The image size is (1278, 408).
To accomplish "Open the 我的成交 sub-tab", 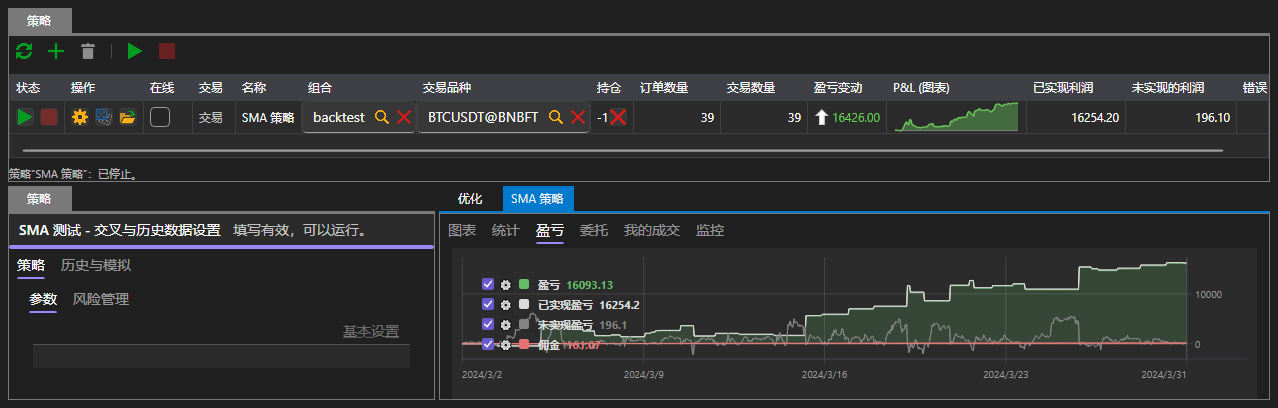I will point(652,230).
